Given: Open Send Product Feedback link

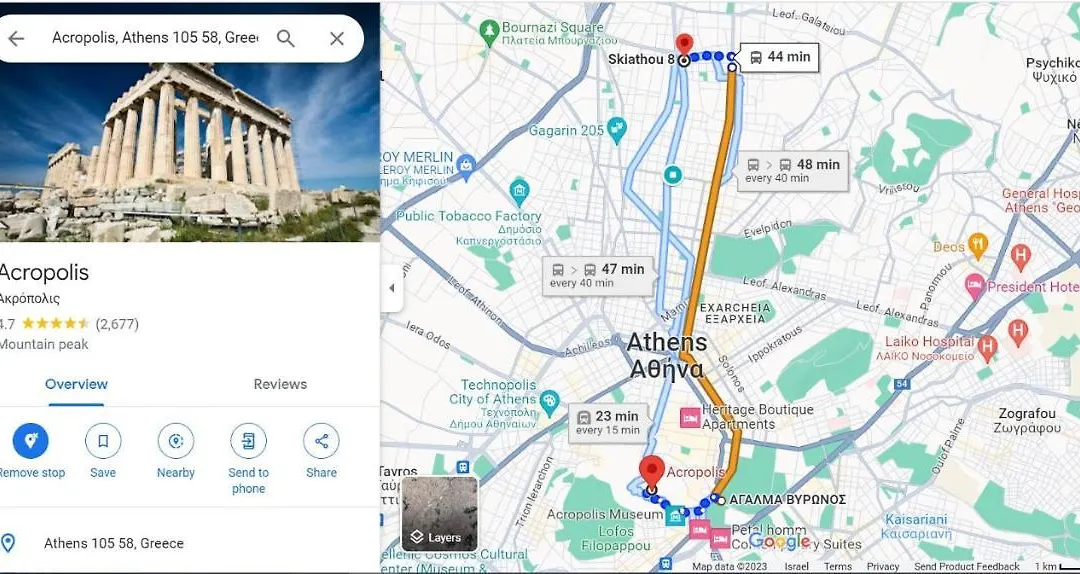Looking at the screenshot, I should [x=967, y=566].
